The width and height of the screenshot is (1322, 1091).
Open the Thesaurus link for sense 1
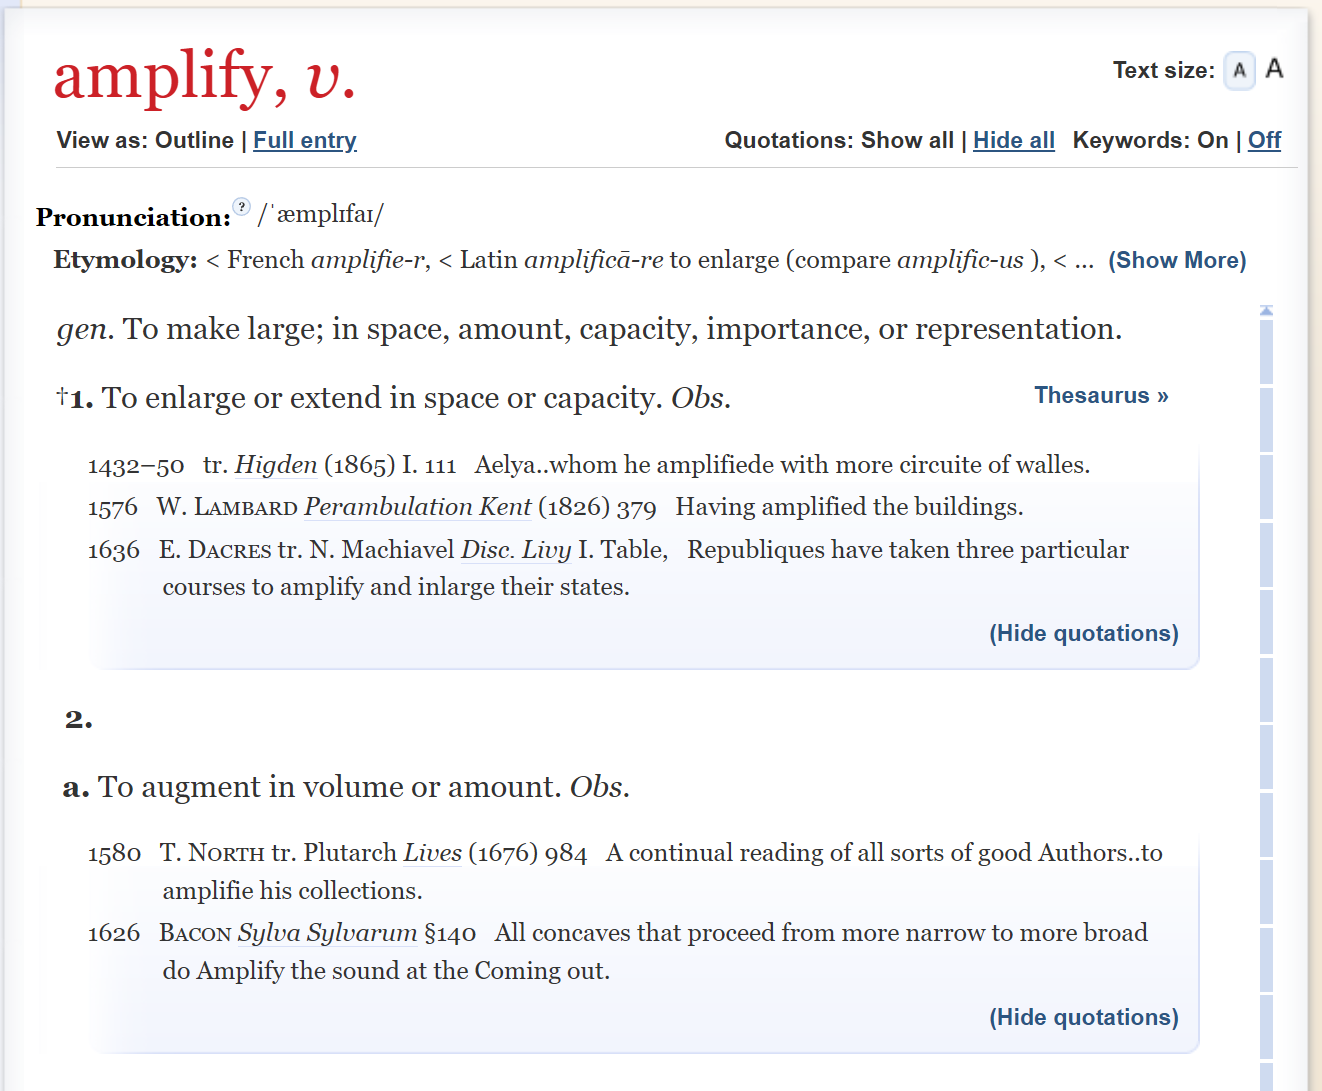click(x=1101, y=395)
